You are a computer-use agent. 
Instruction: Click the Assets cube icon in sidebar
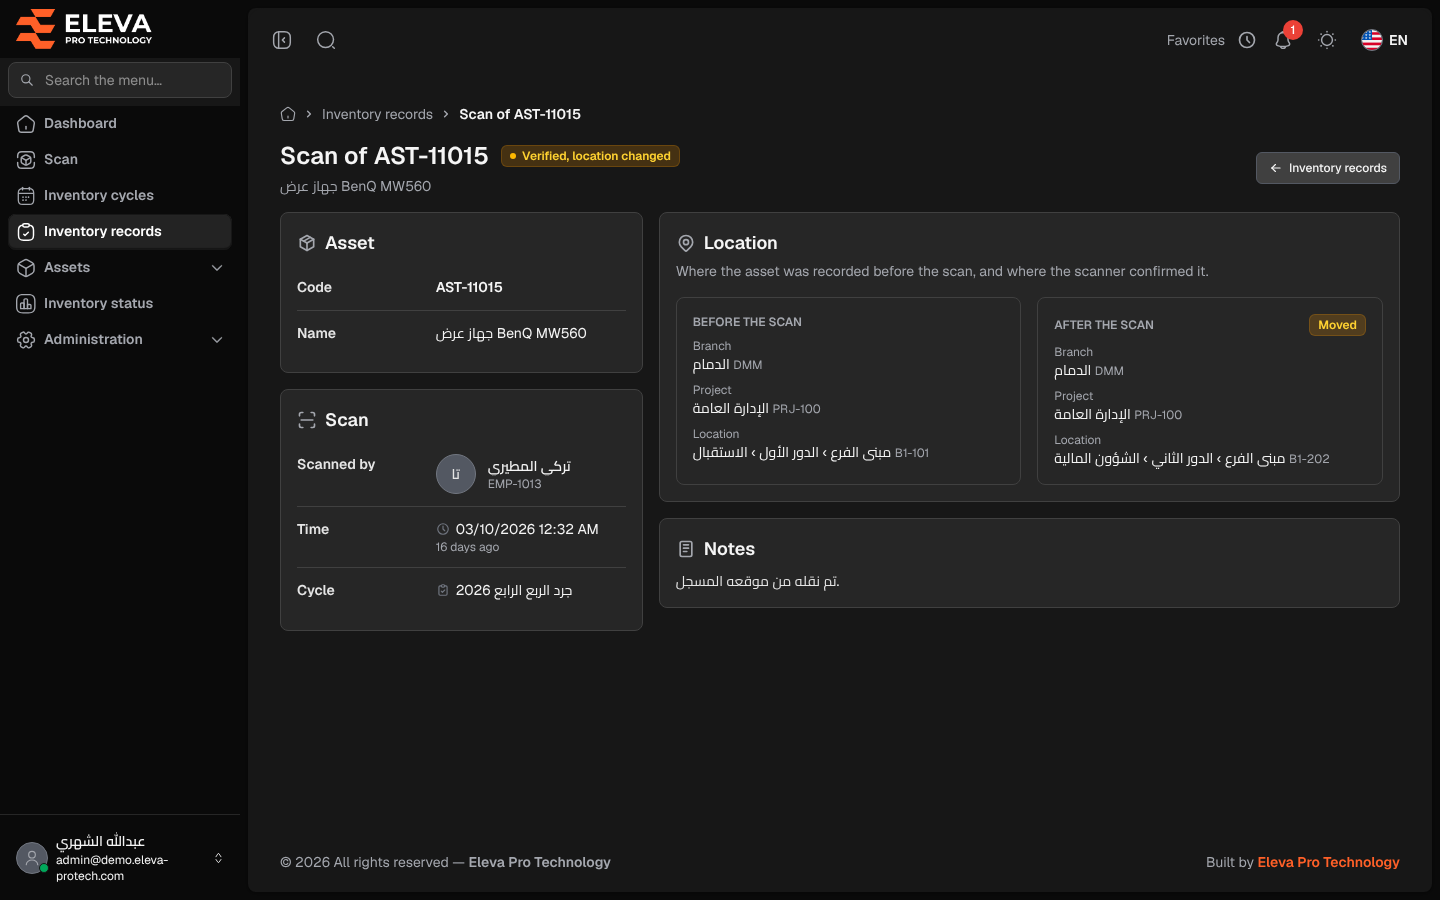26,267
